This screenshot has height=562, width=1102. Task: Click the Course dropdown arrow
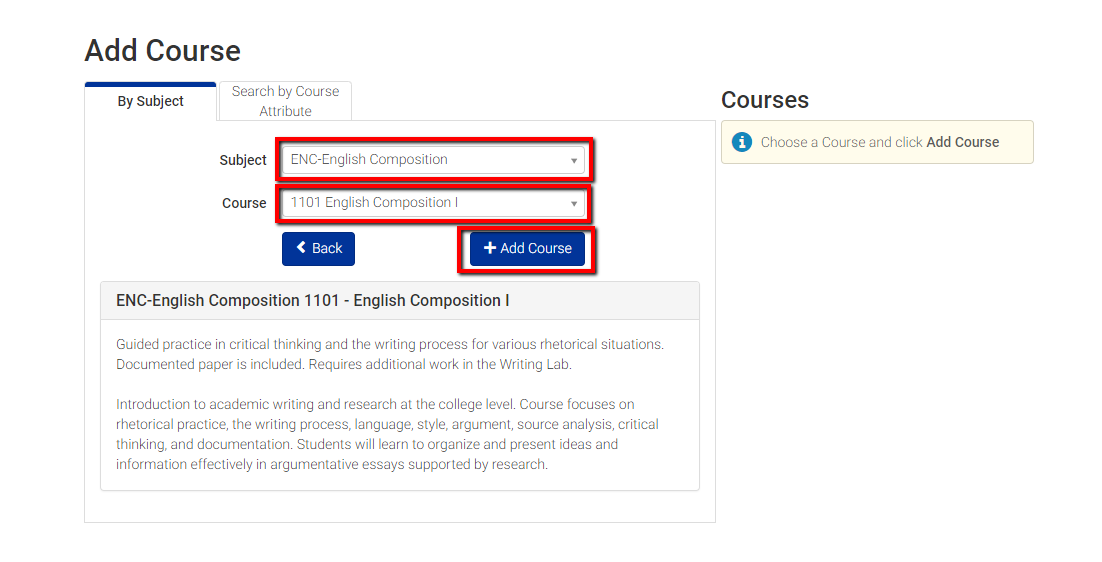click(573, 204)
